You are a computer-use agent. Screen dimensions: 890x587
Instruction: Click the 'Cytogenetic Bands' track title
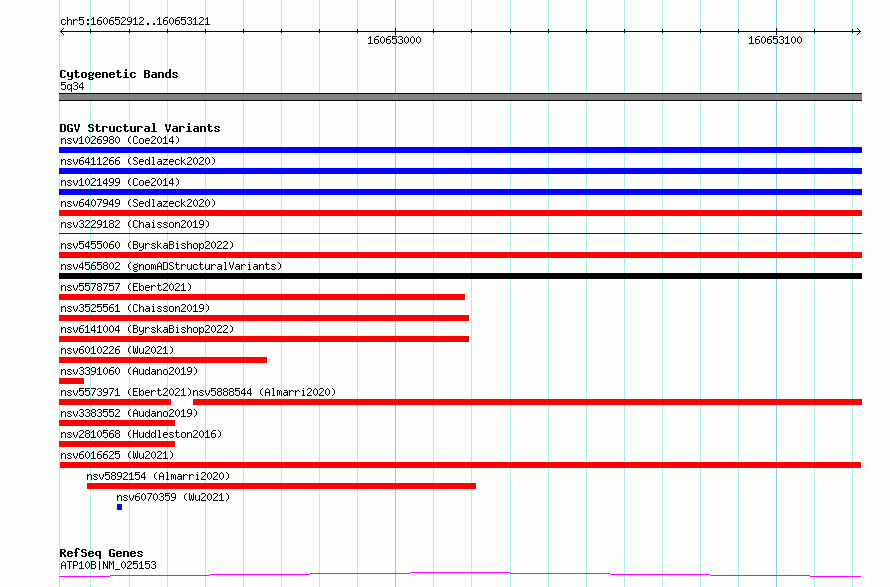119,74
